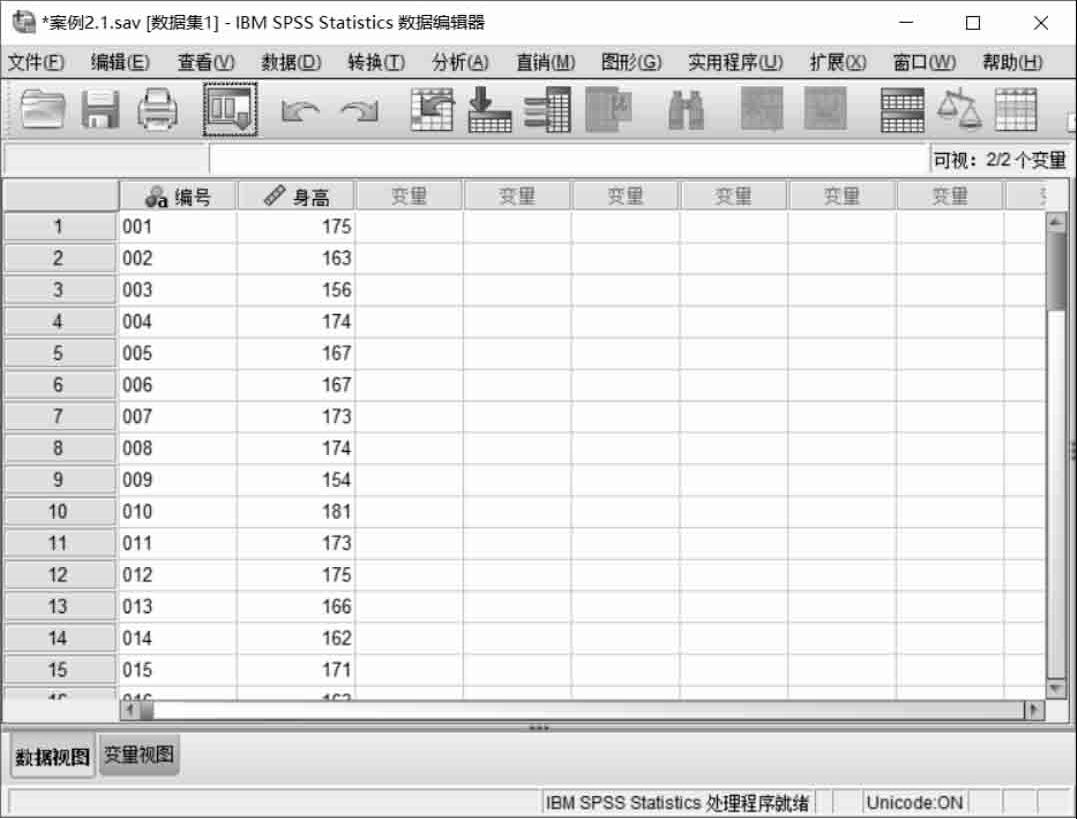This screenshot has height=819, width=1077.
Task: Select the 编号 column header
Action: 178,197
